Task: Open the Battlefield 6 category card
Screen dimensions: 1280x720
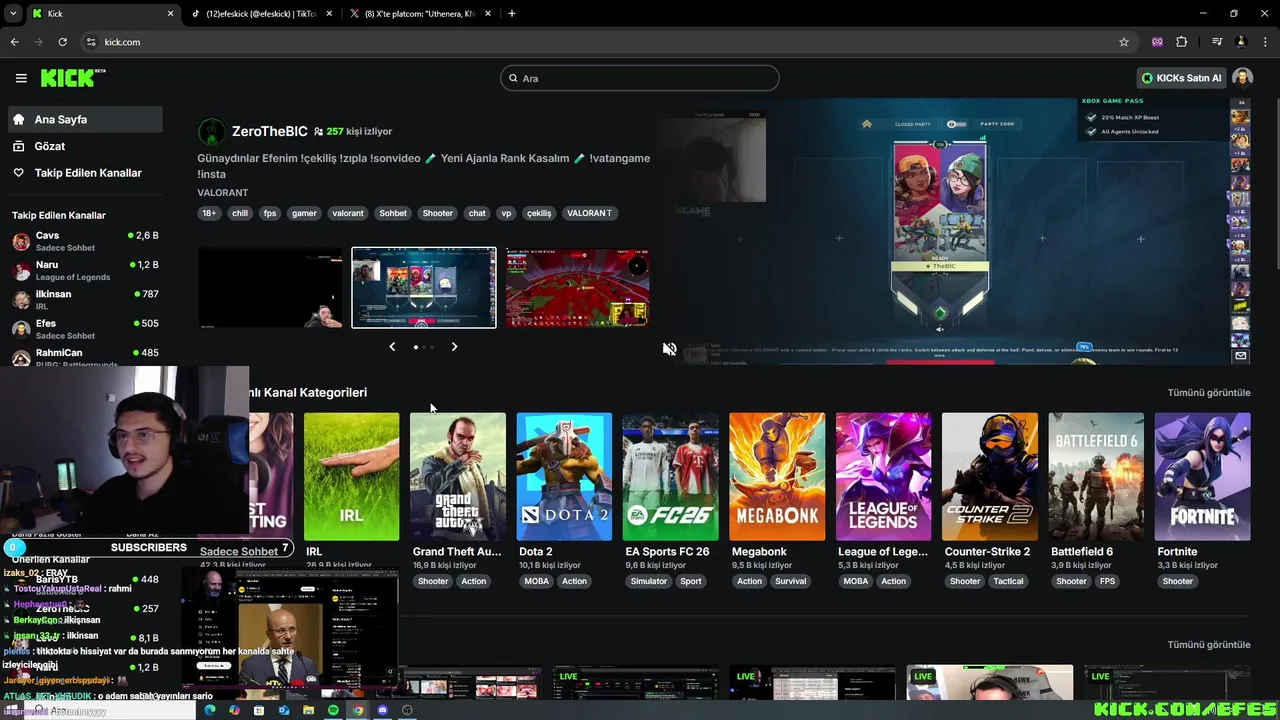Action: pos(1096,477)
